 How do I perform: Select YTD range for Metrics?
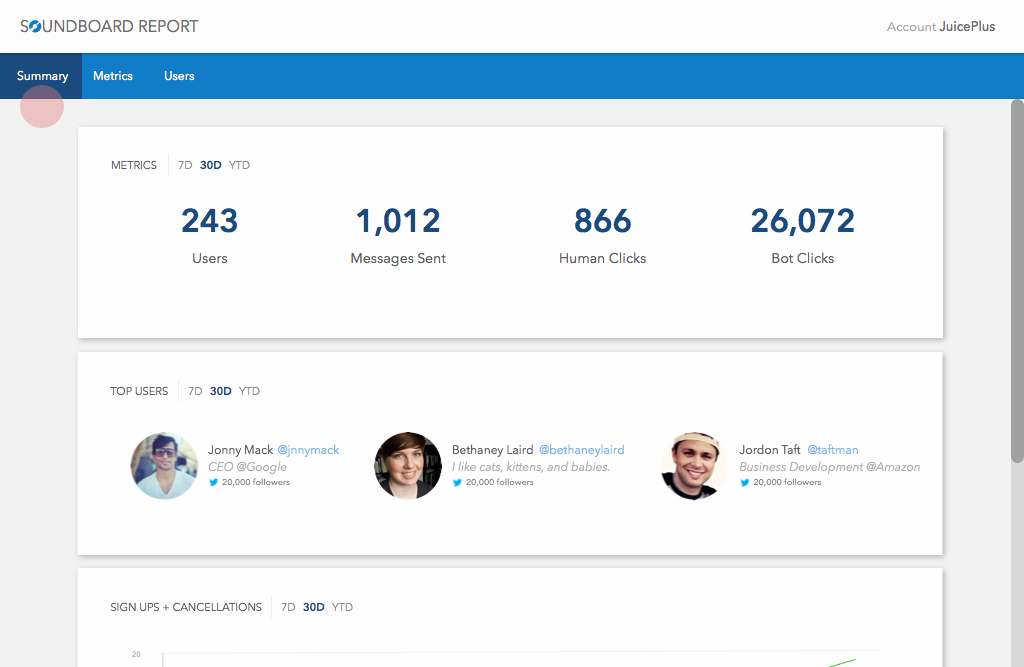pos(239,165)
